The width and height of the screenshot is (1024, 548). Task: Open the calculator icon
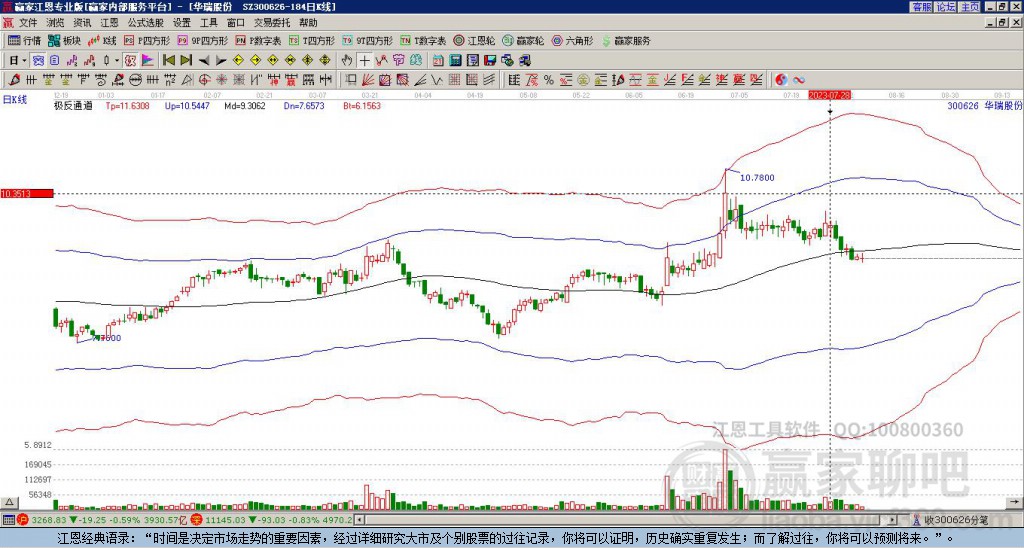[456, 61]
